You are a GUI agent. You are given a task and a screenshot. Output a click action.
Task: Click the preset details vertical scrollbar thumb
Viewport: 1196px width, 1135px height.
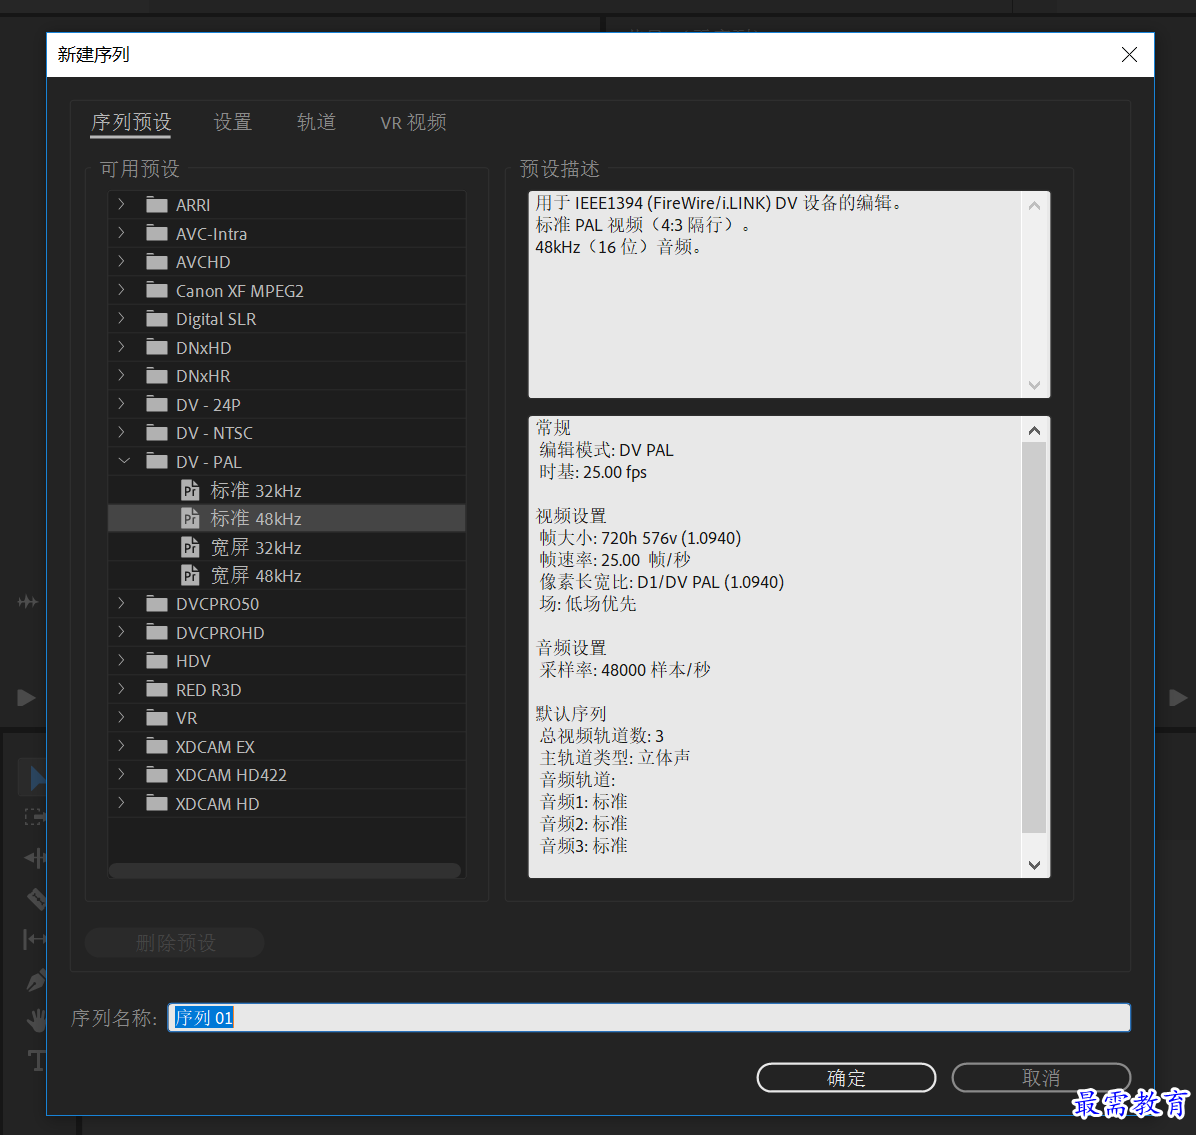coord(1034,638)
